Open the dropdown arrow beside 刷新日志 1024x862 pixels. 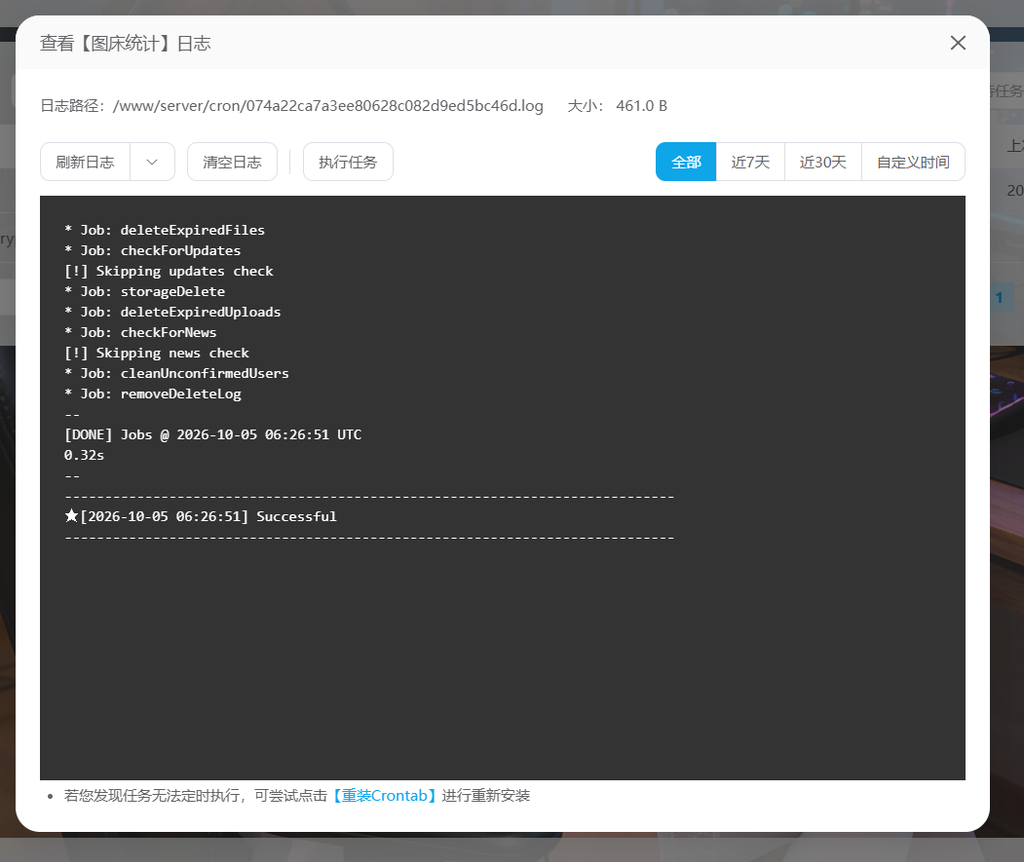tap(152, 162)
